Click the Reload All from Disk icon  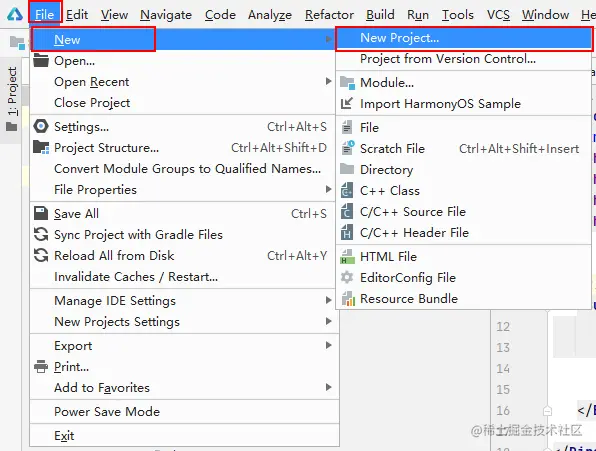[41, 255]
